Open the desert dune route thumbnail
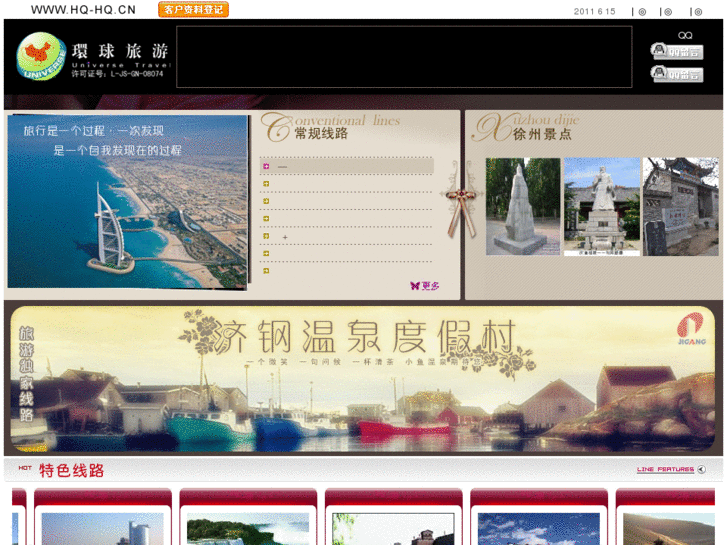727x545 pixels. coord(669,529)
